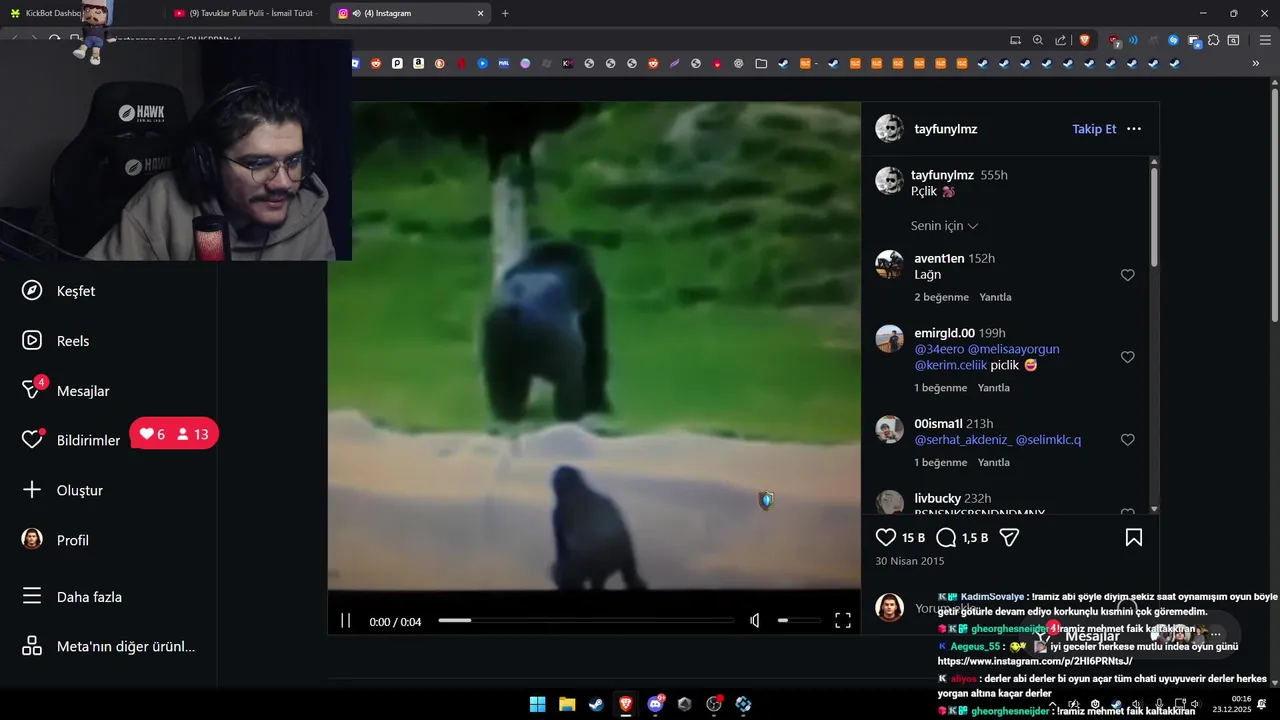
Task: Reply to 00isma1l with Yanıtla
Action: click(994, 463)
